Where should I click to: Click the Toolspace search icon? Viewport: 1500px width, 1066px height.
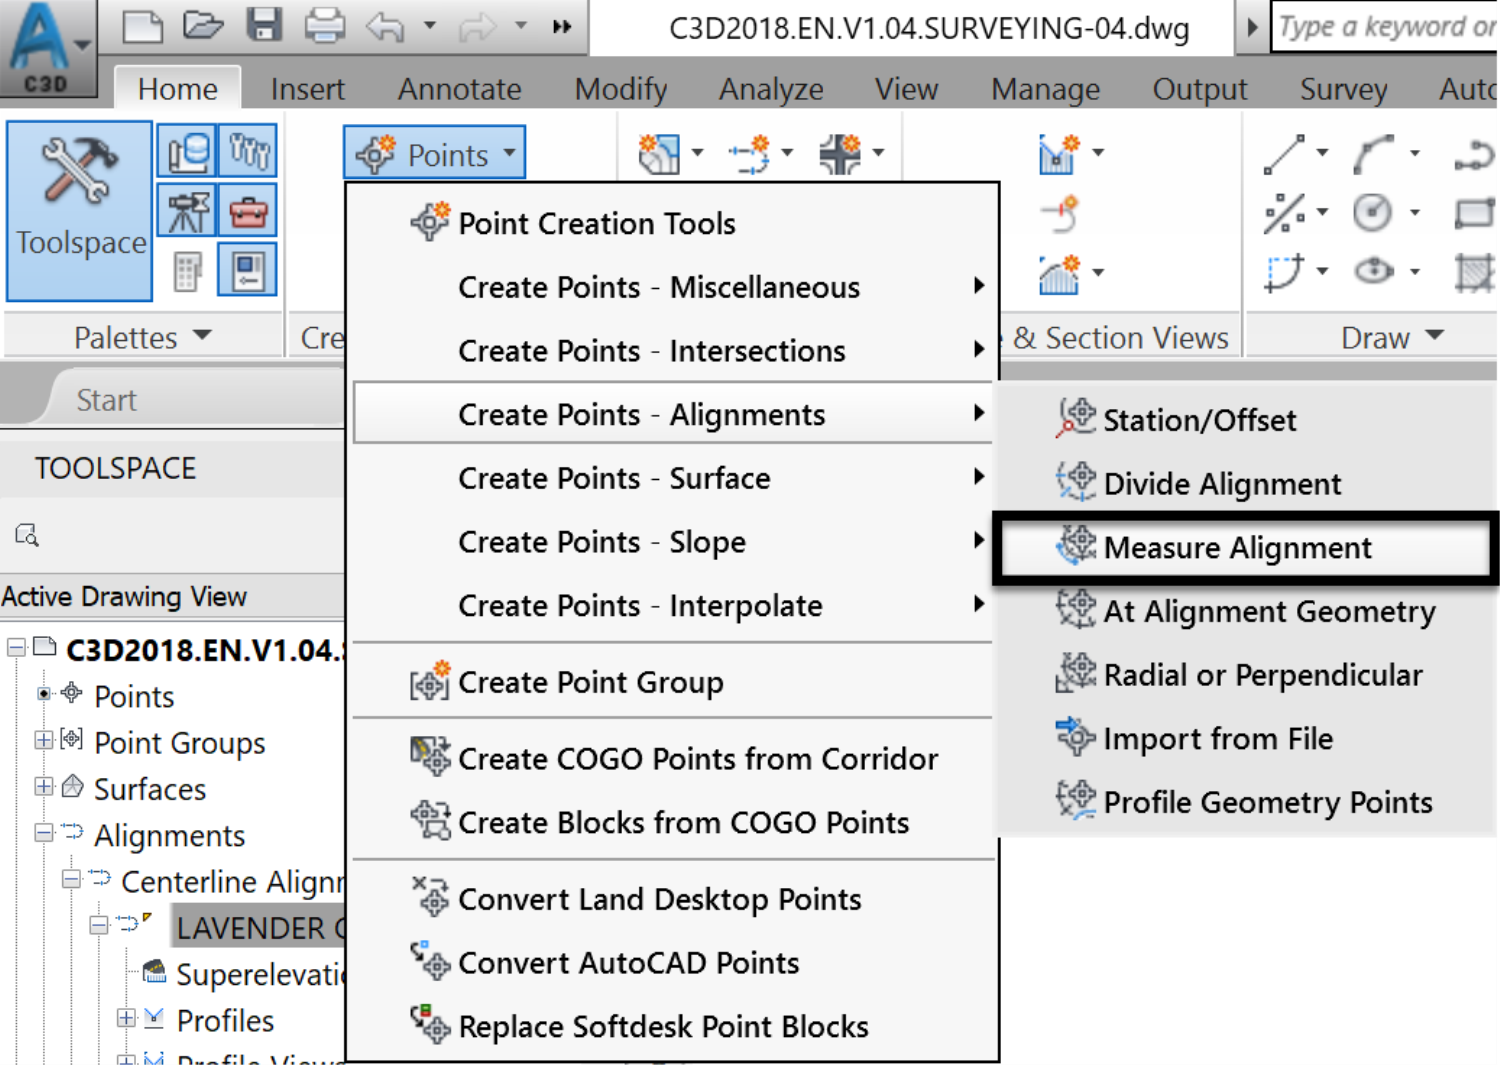tap(27, 535)
